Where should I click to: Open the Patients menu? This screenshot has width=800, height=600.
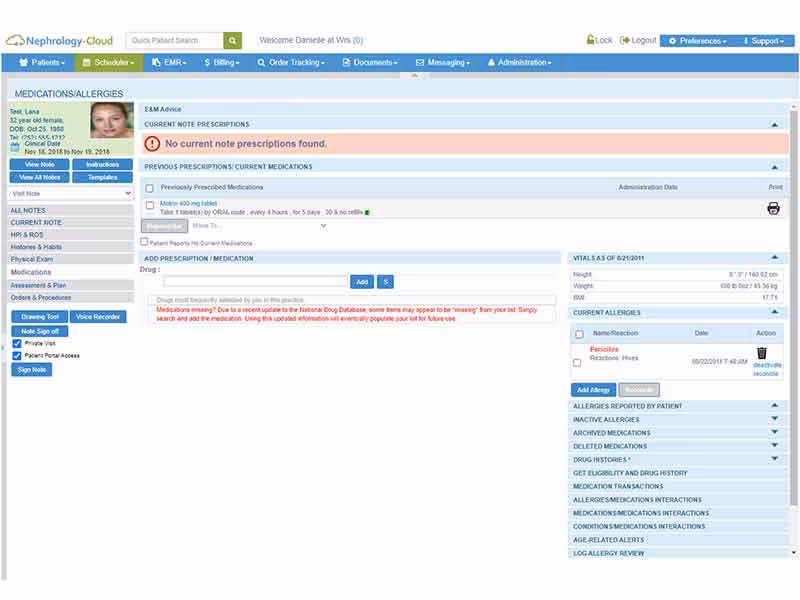[42, 62]
